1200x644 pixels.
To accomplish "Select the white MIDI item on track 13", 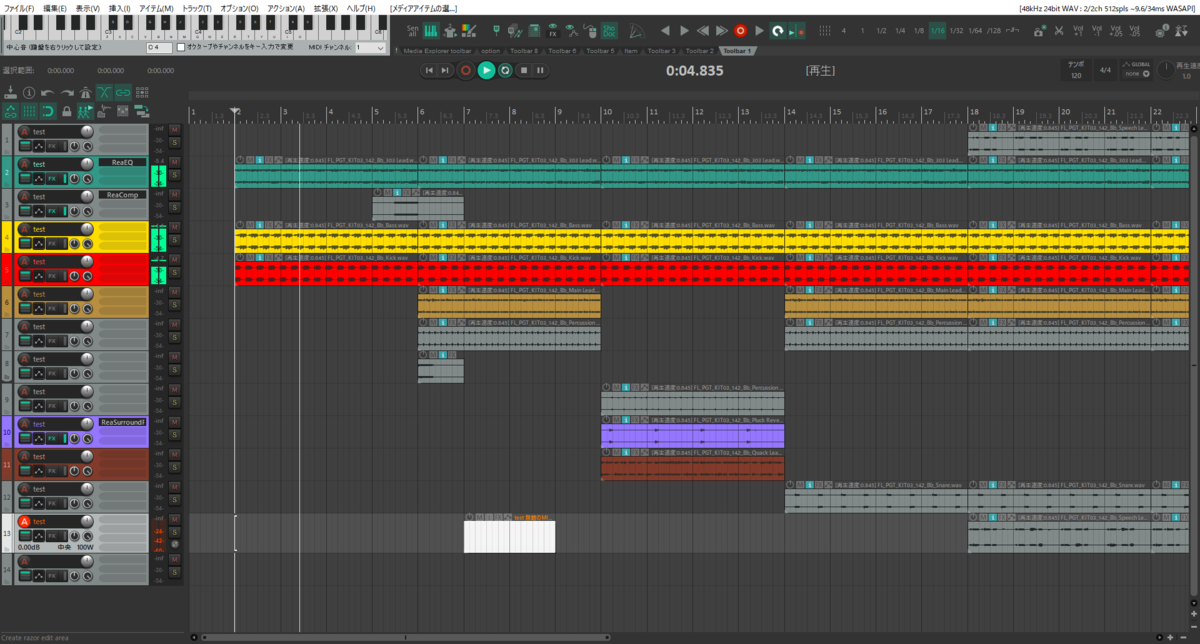I will click(509, 537).
